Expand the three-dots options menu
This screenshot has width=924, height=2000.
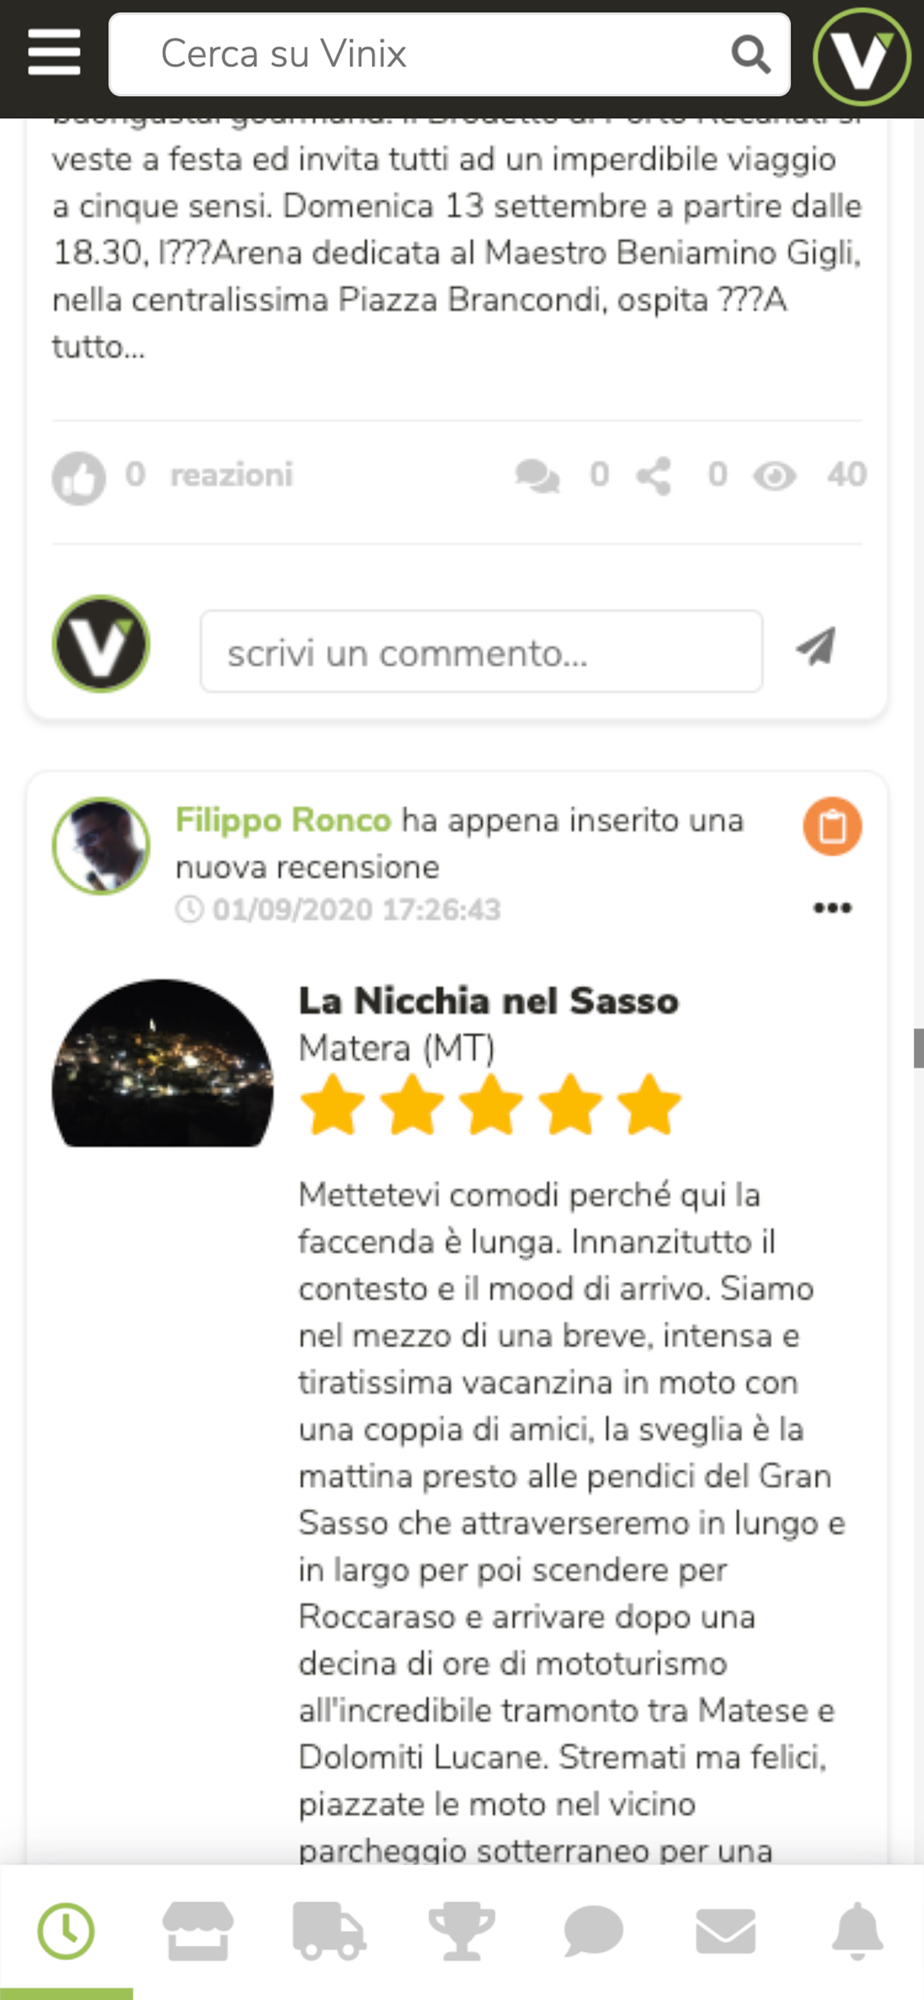[832, 908]
